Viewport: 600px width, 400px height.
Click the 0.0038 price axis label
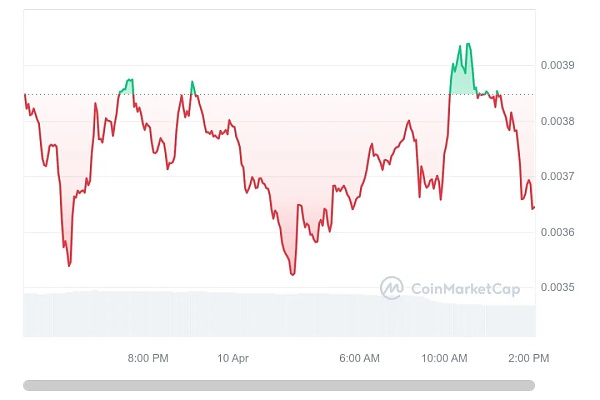[x=559, y=121]
